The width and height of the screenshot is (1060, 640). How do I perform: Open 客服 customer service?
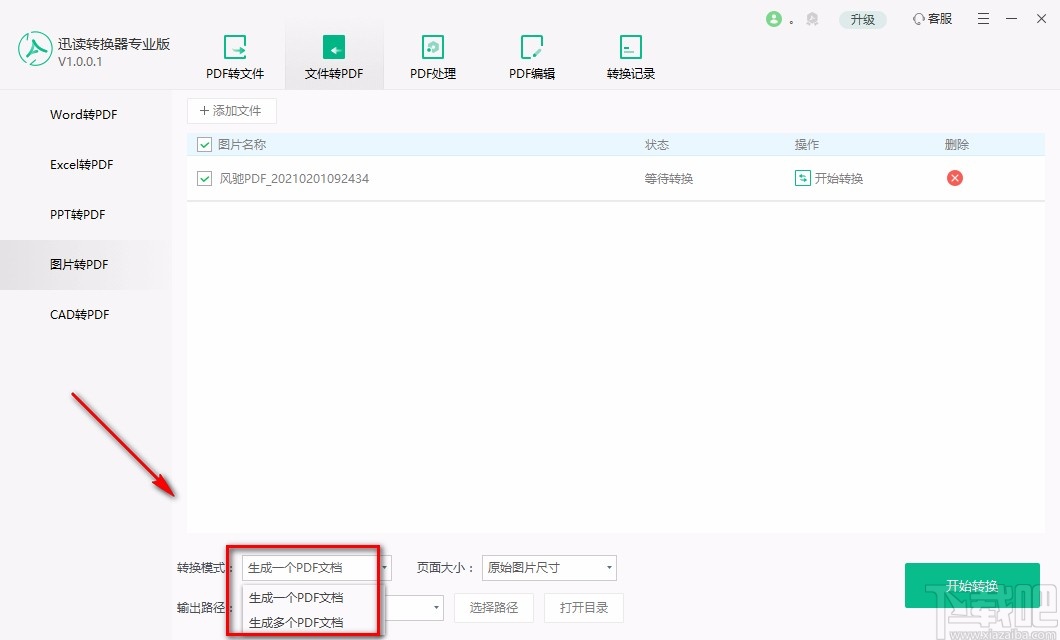click(931, 18)
